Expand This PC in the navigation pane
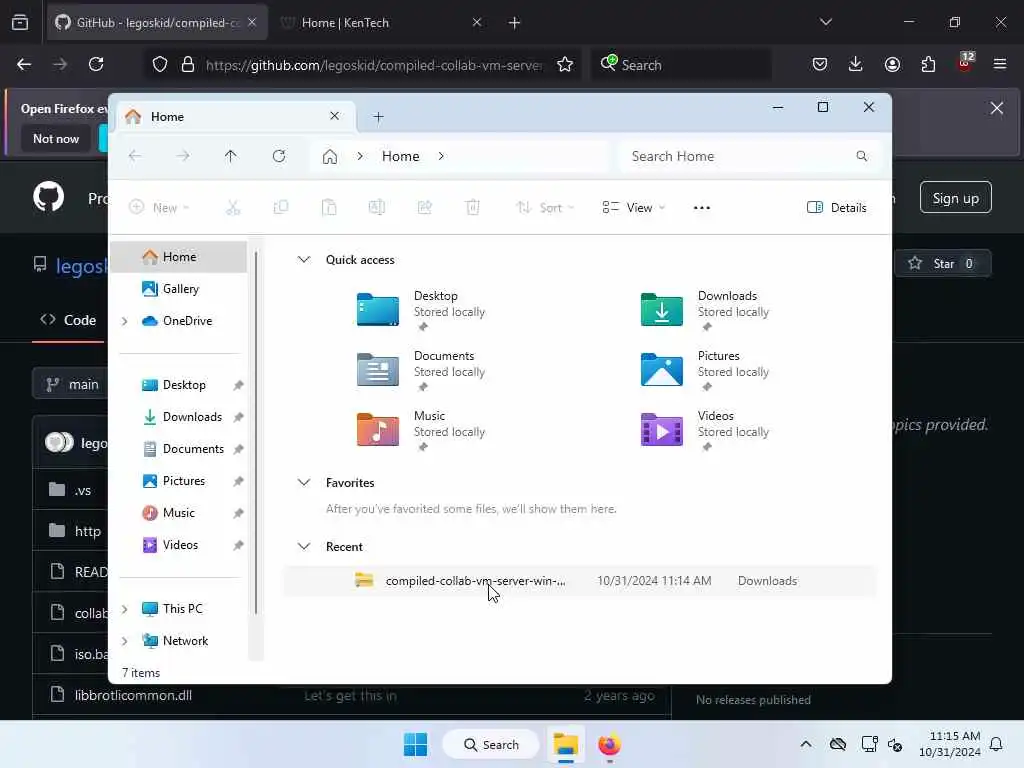Image resolution: width=1024 pixels, height=768 pixels. point(124,609)
